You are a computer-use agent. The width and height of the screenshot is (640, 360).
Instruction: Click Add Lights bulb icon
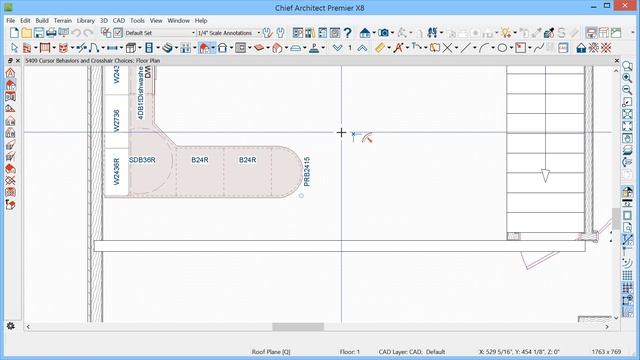tap(506, 33)
